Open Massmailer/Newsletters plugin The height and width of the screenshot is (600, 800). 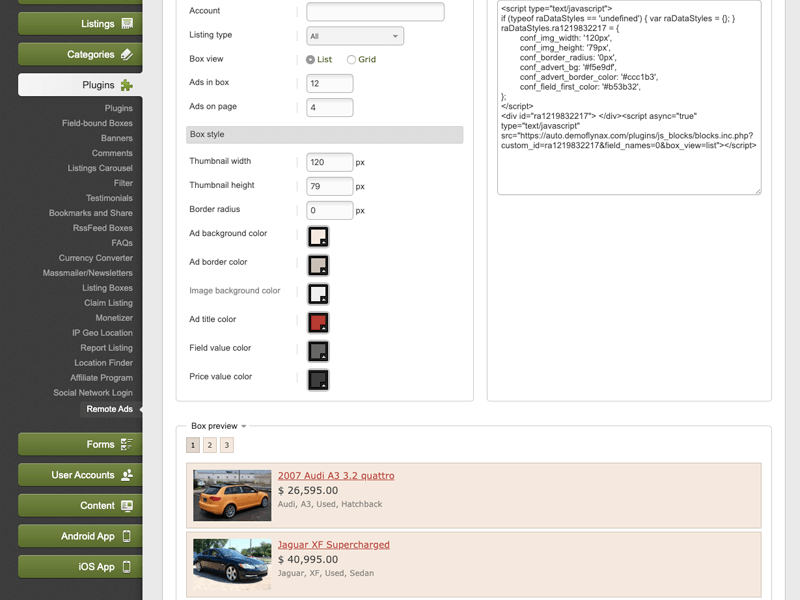click(x=87, y=273)
